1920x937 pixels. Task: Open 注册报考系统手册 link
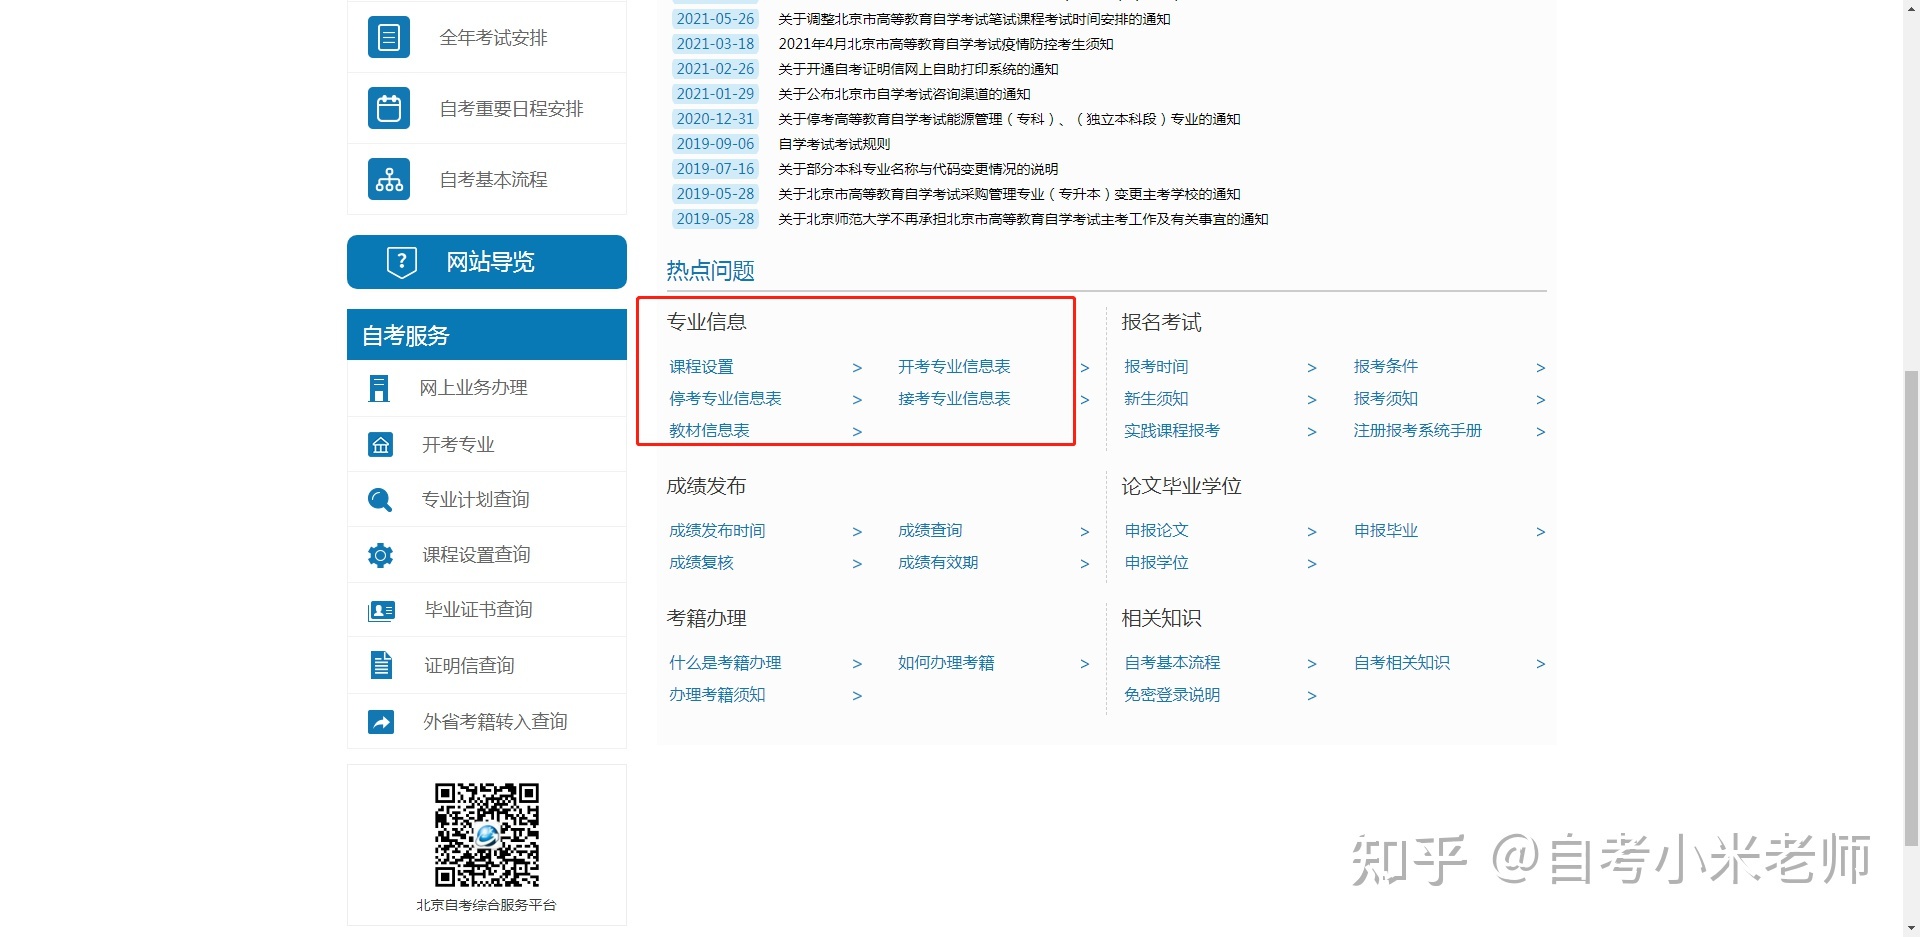tap(1417, 431)
